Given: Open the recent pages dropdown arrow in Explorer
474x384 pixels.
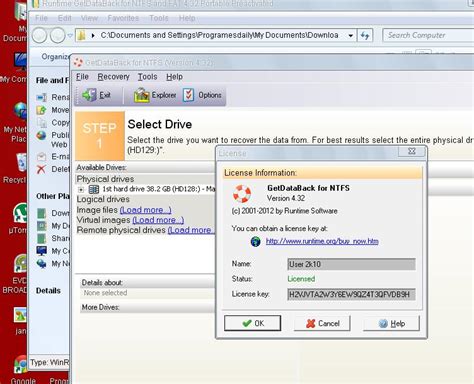Looking at the screenshot, I should tap(70, 35).
